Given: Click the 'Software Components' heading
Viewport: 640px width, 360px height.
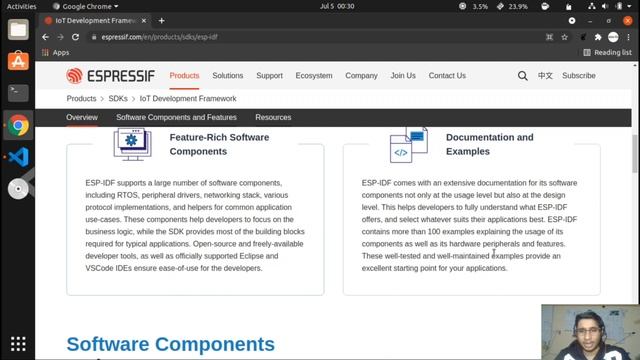Looking at the screenshot, I should coord(171,344).
